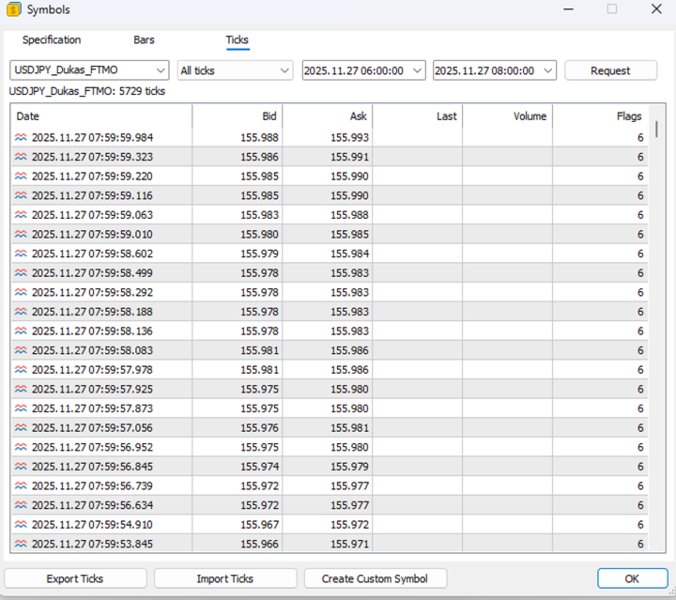Click Create Custom Symbol button

click(375, 578)
